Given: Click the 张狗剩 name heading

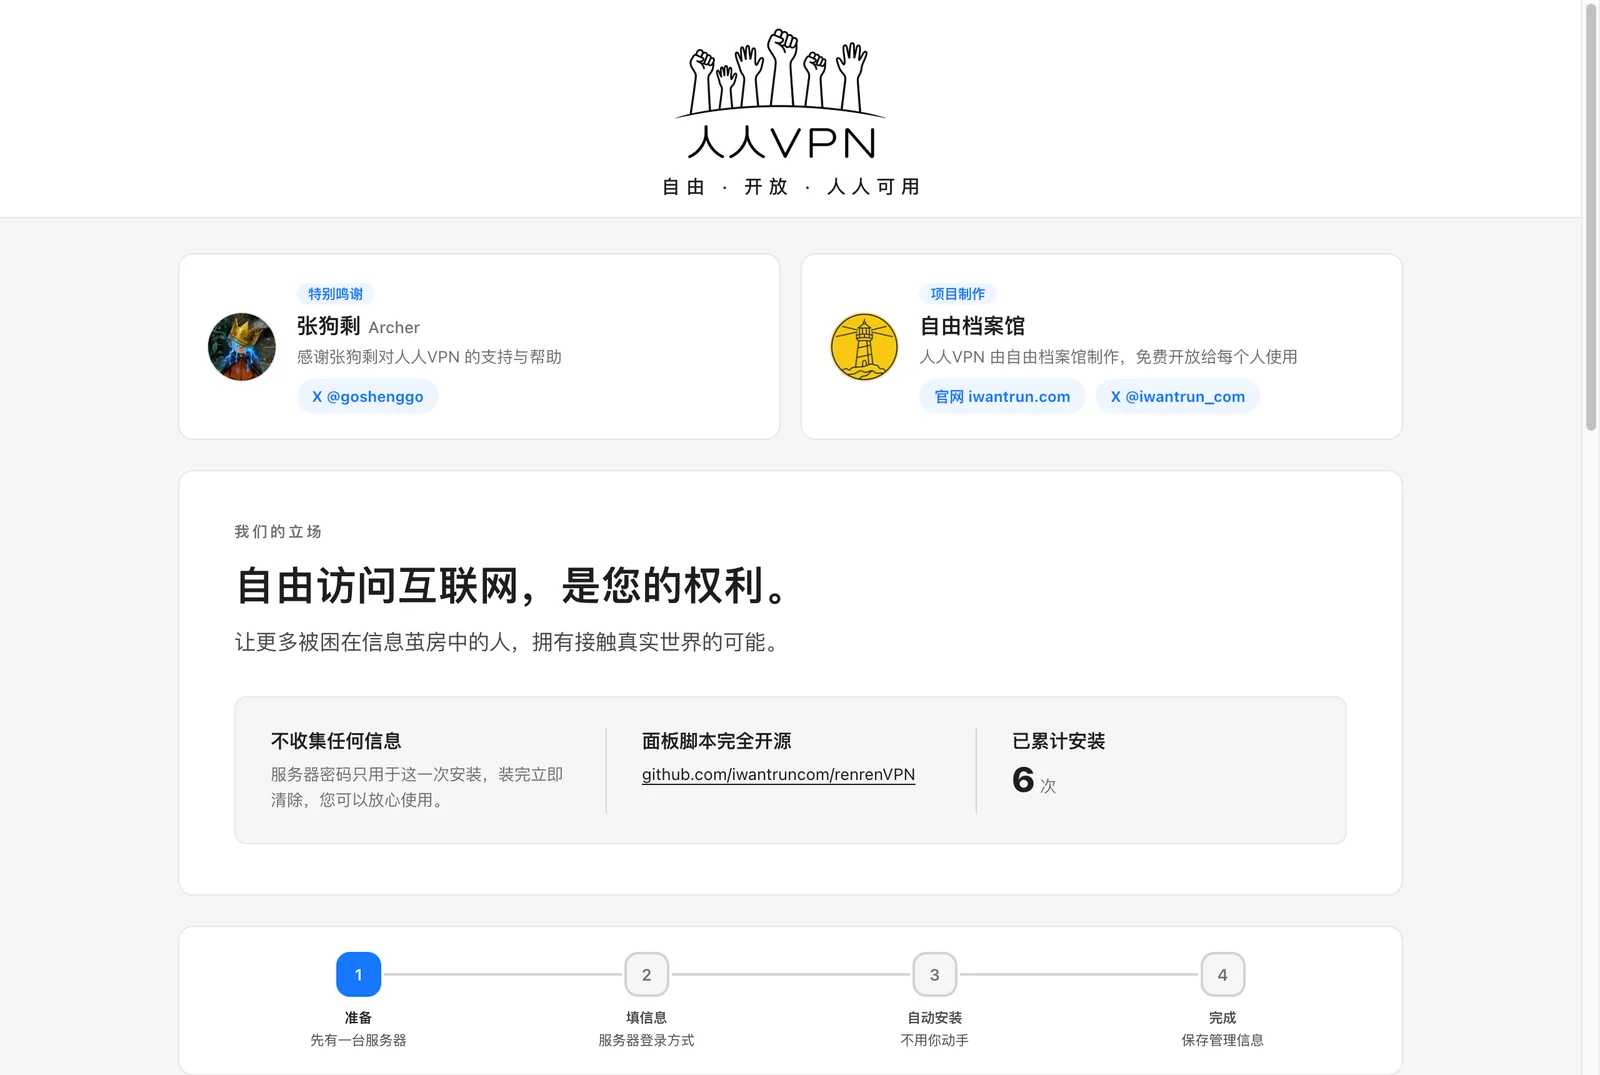Looking at the screenshot, I should pos(329,326).
